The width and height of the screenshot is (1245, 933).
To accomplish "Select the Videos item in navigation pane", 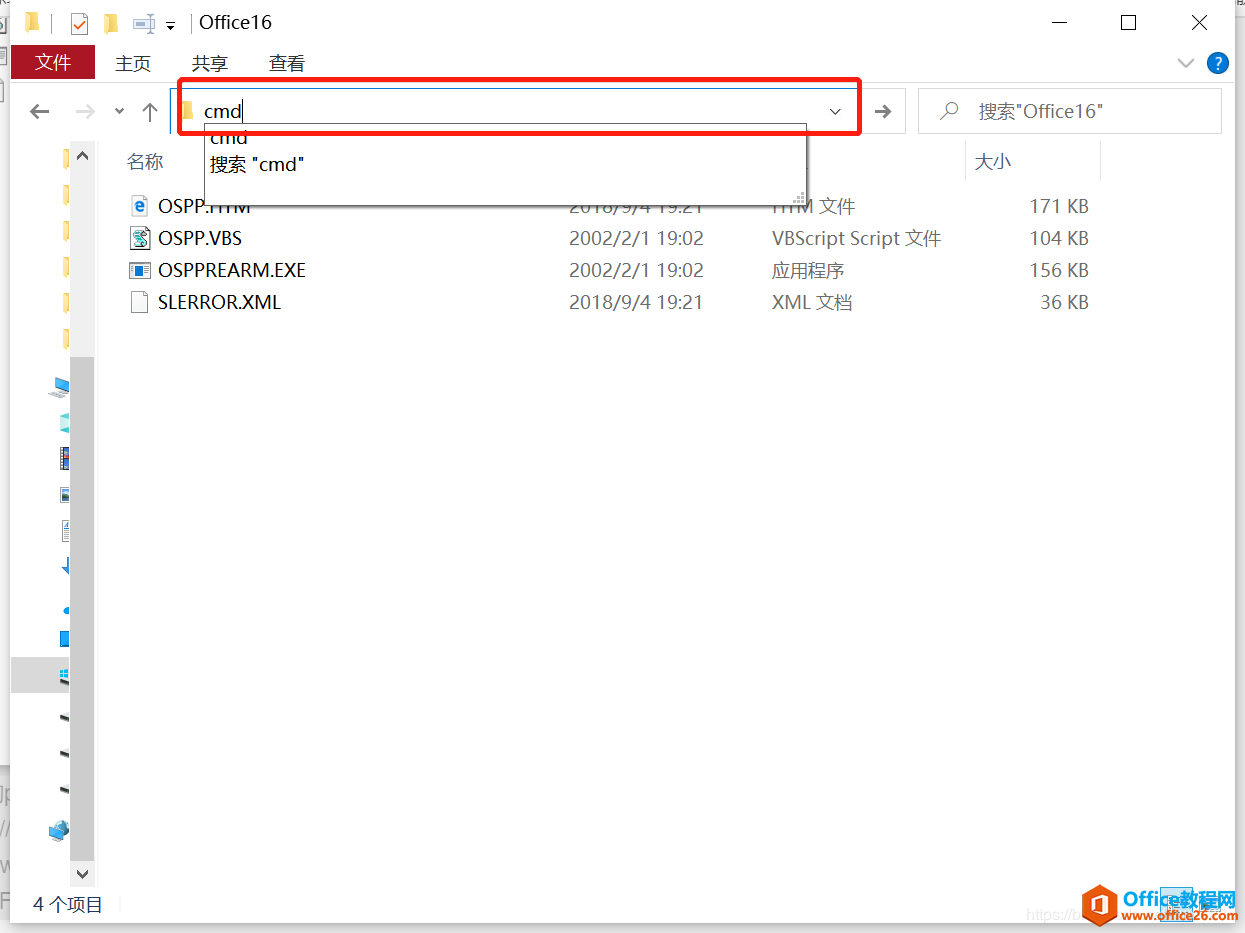I will (x=65, y=458).
